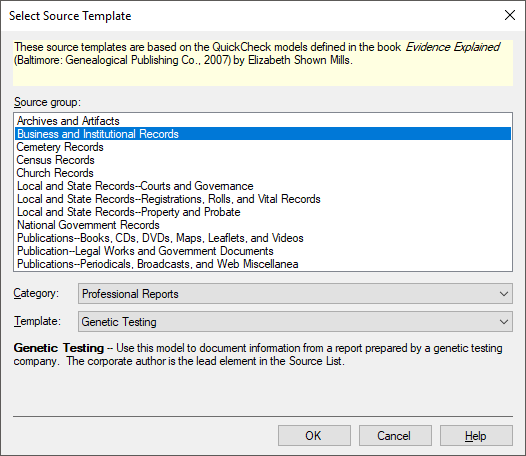This screenshot has width=526, height=456.
Task: Choose Local and State Records--Courts and Governance
Action: [x=263, y=186]
